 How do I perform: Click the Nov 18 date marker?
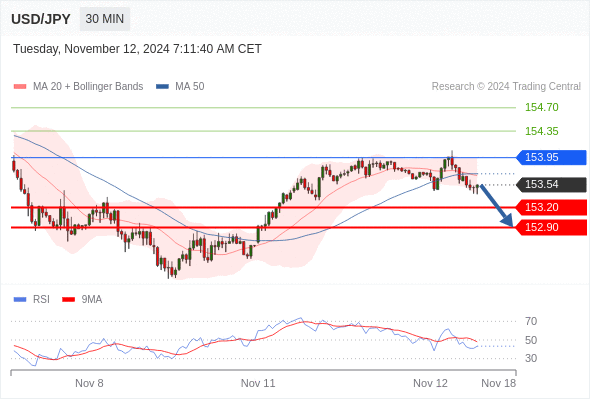tap(499, 383)
